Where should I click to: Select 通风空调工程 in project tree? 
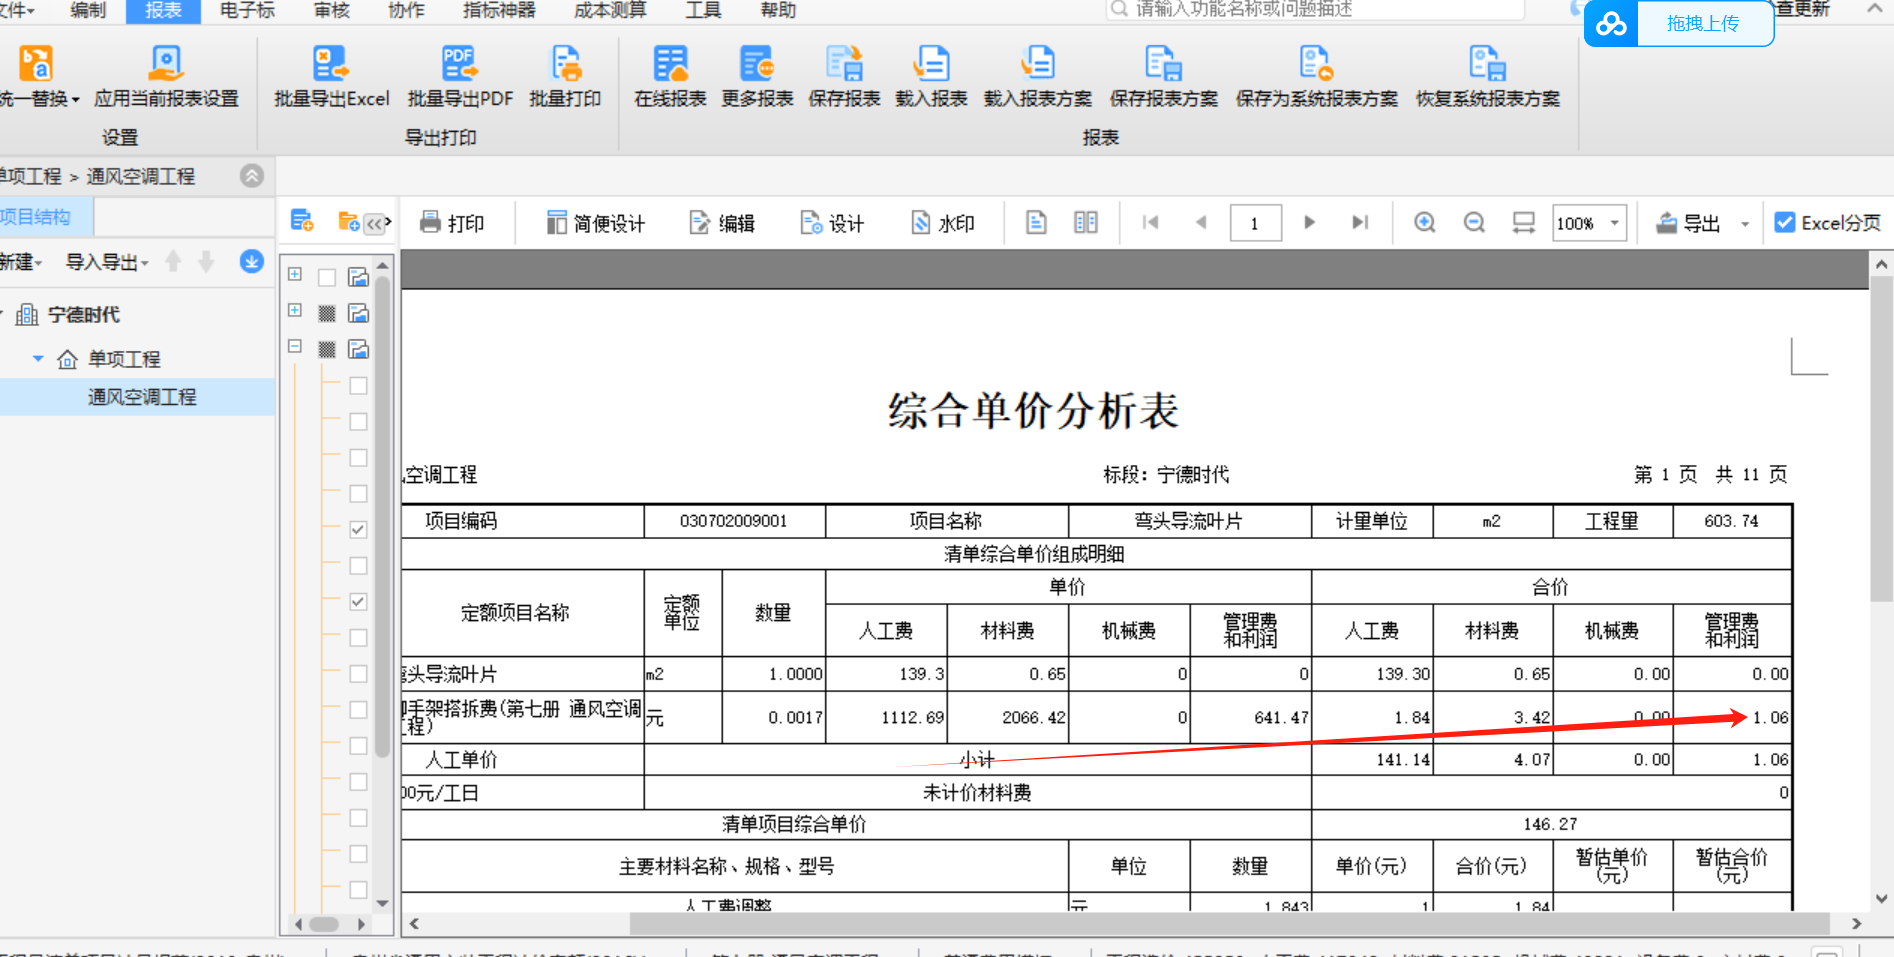click(142, 396)
